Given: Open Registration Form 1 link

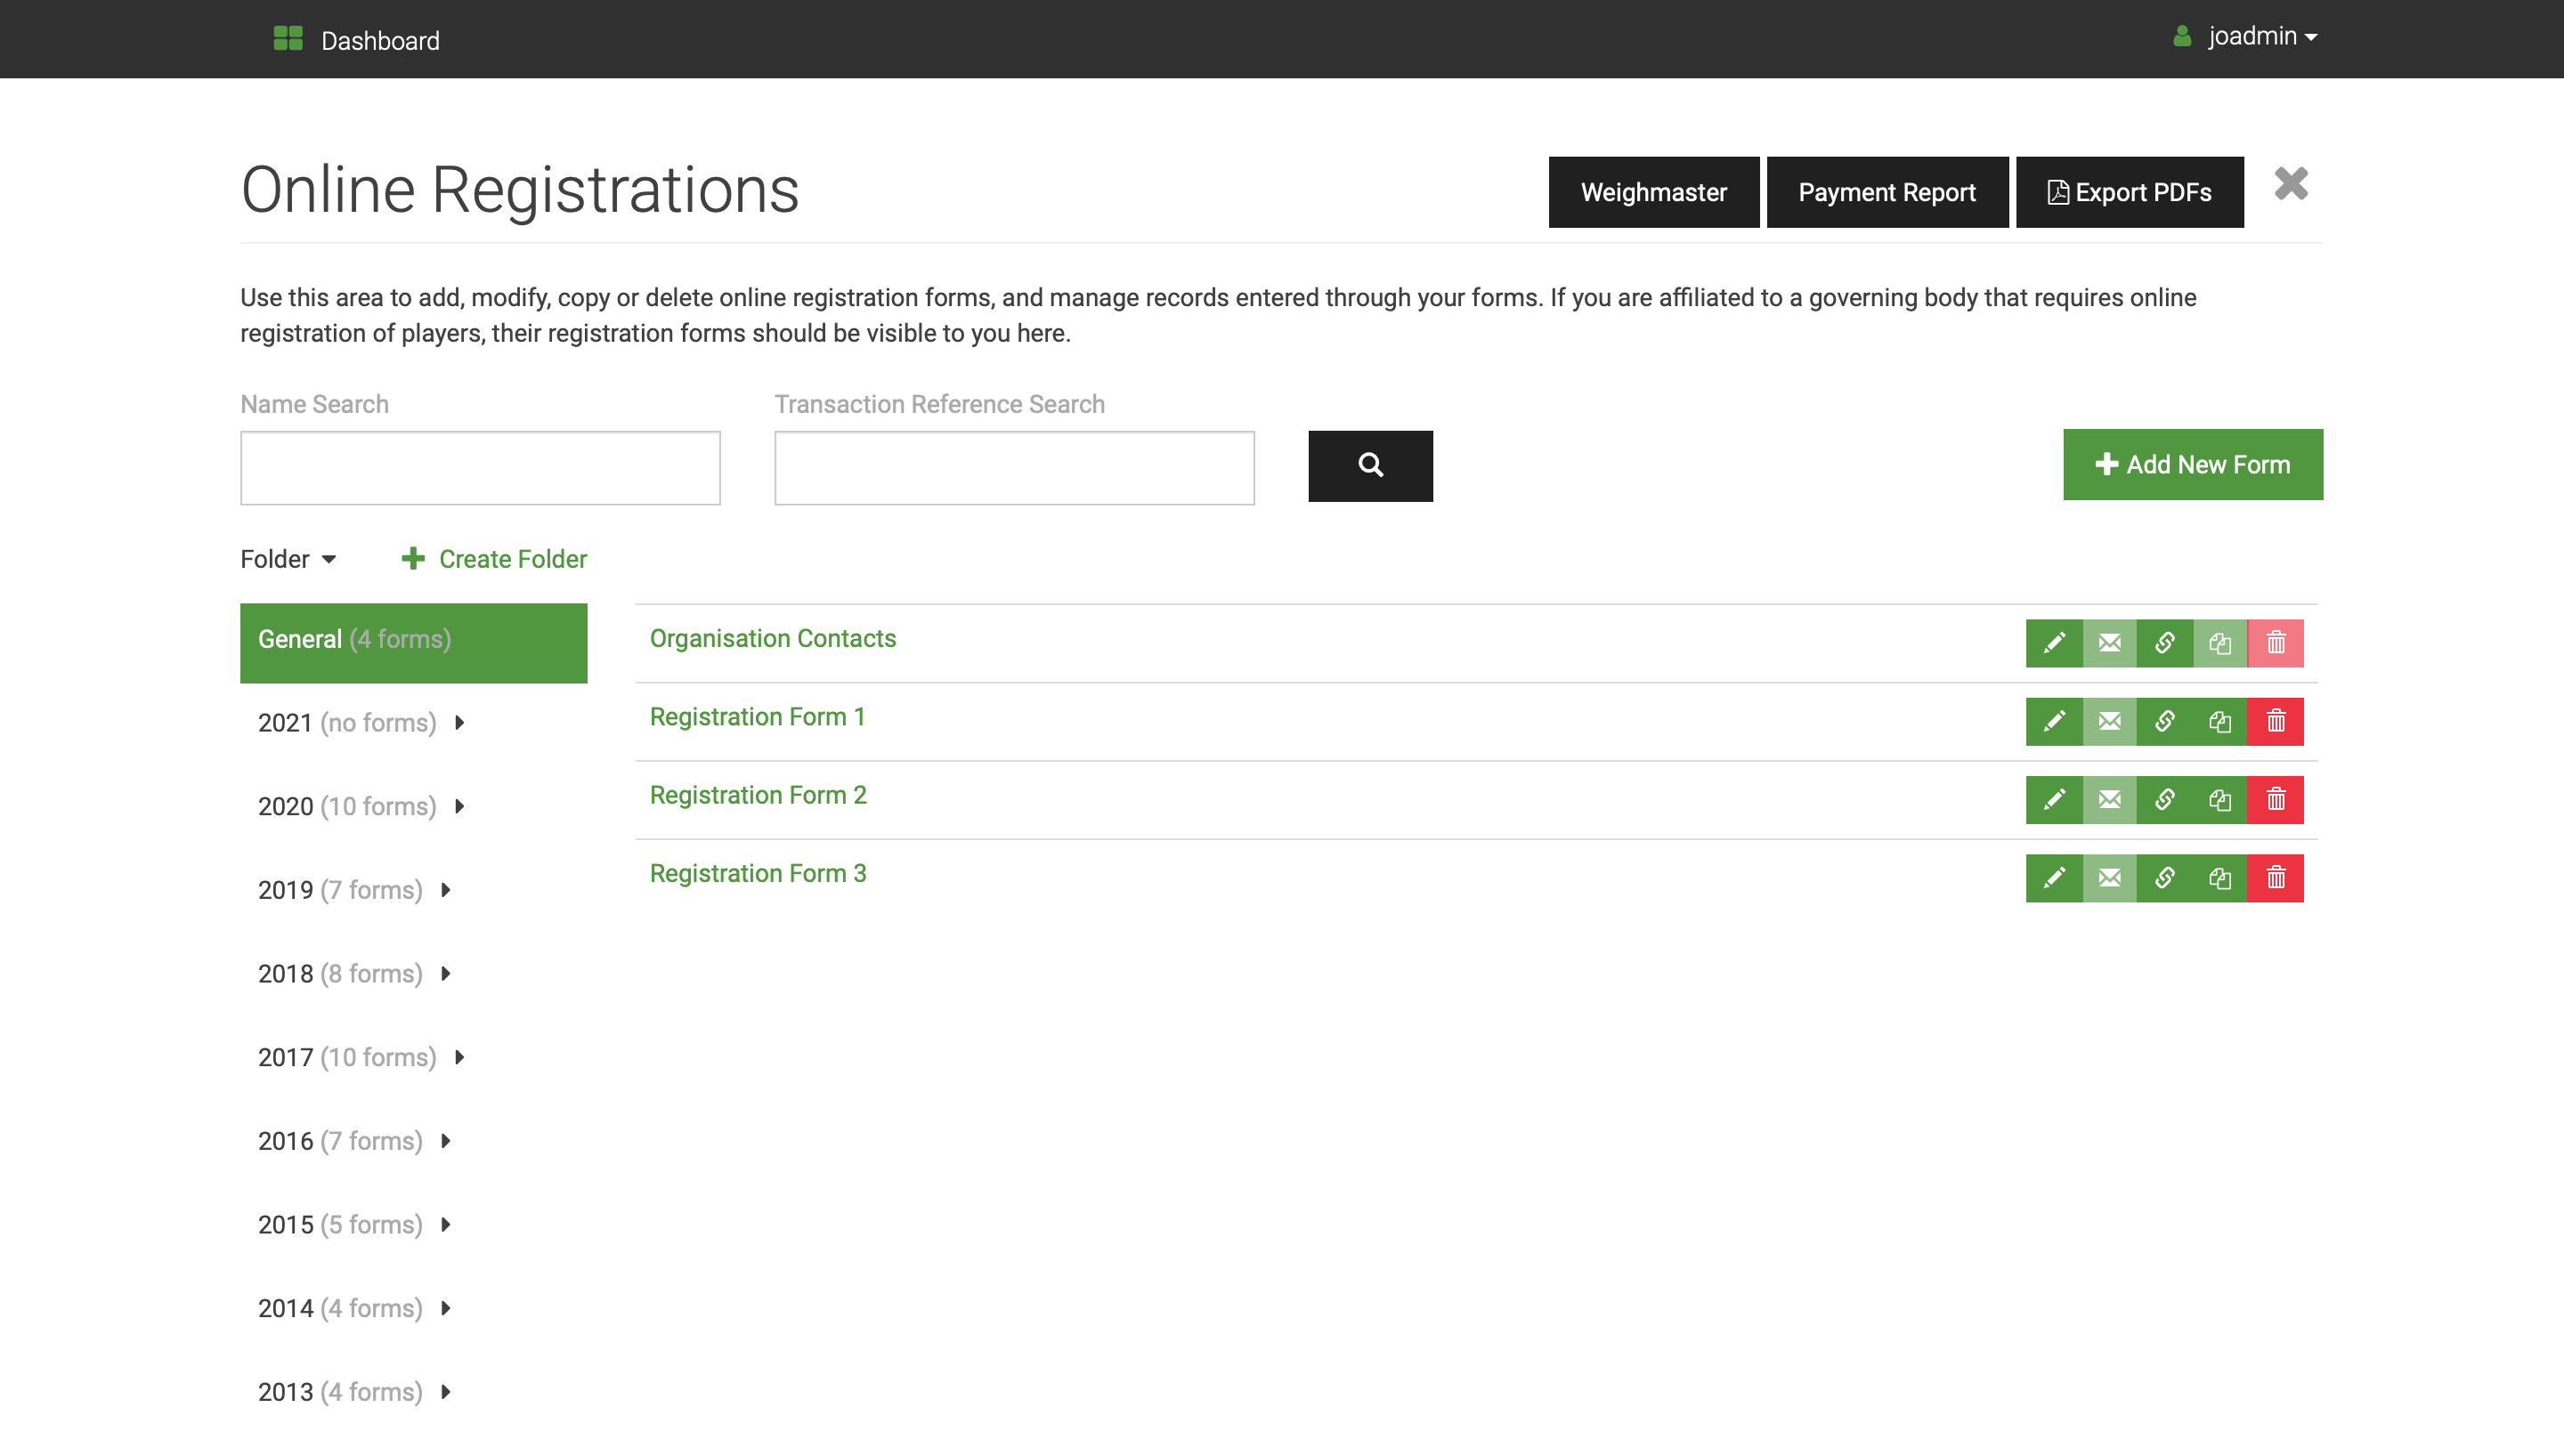Looking at the screenshot, I should [x=757, y=717].
